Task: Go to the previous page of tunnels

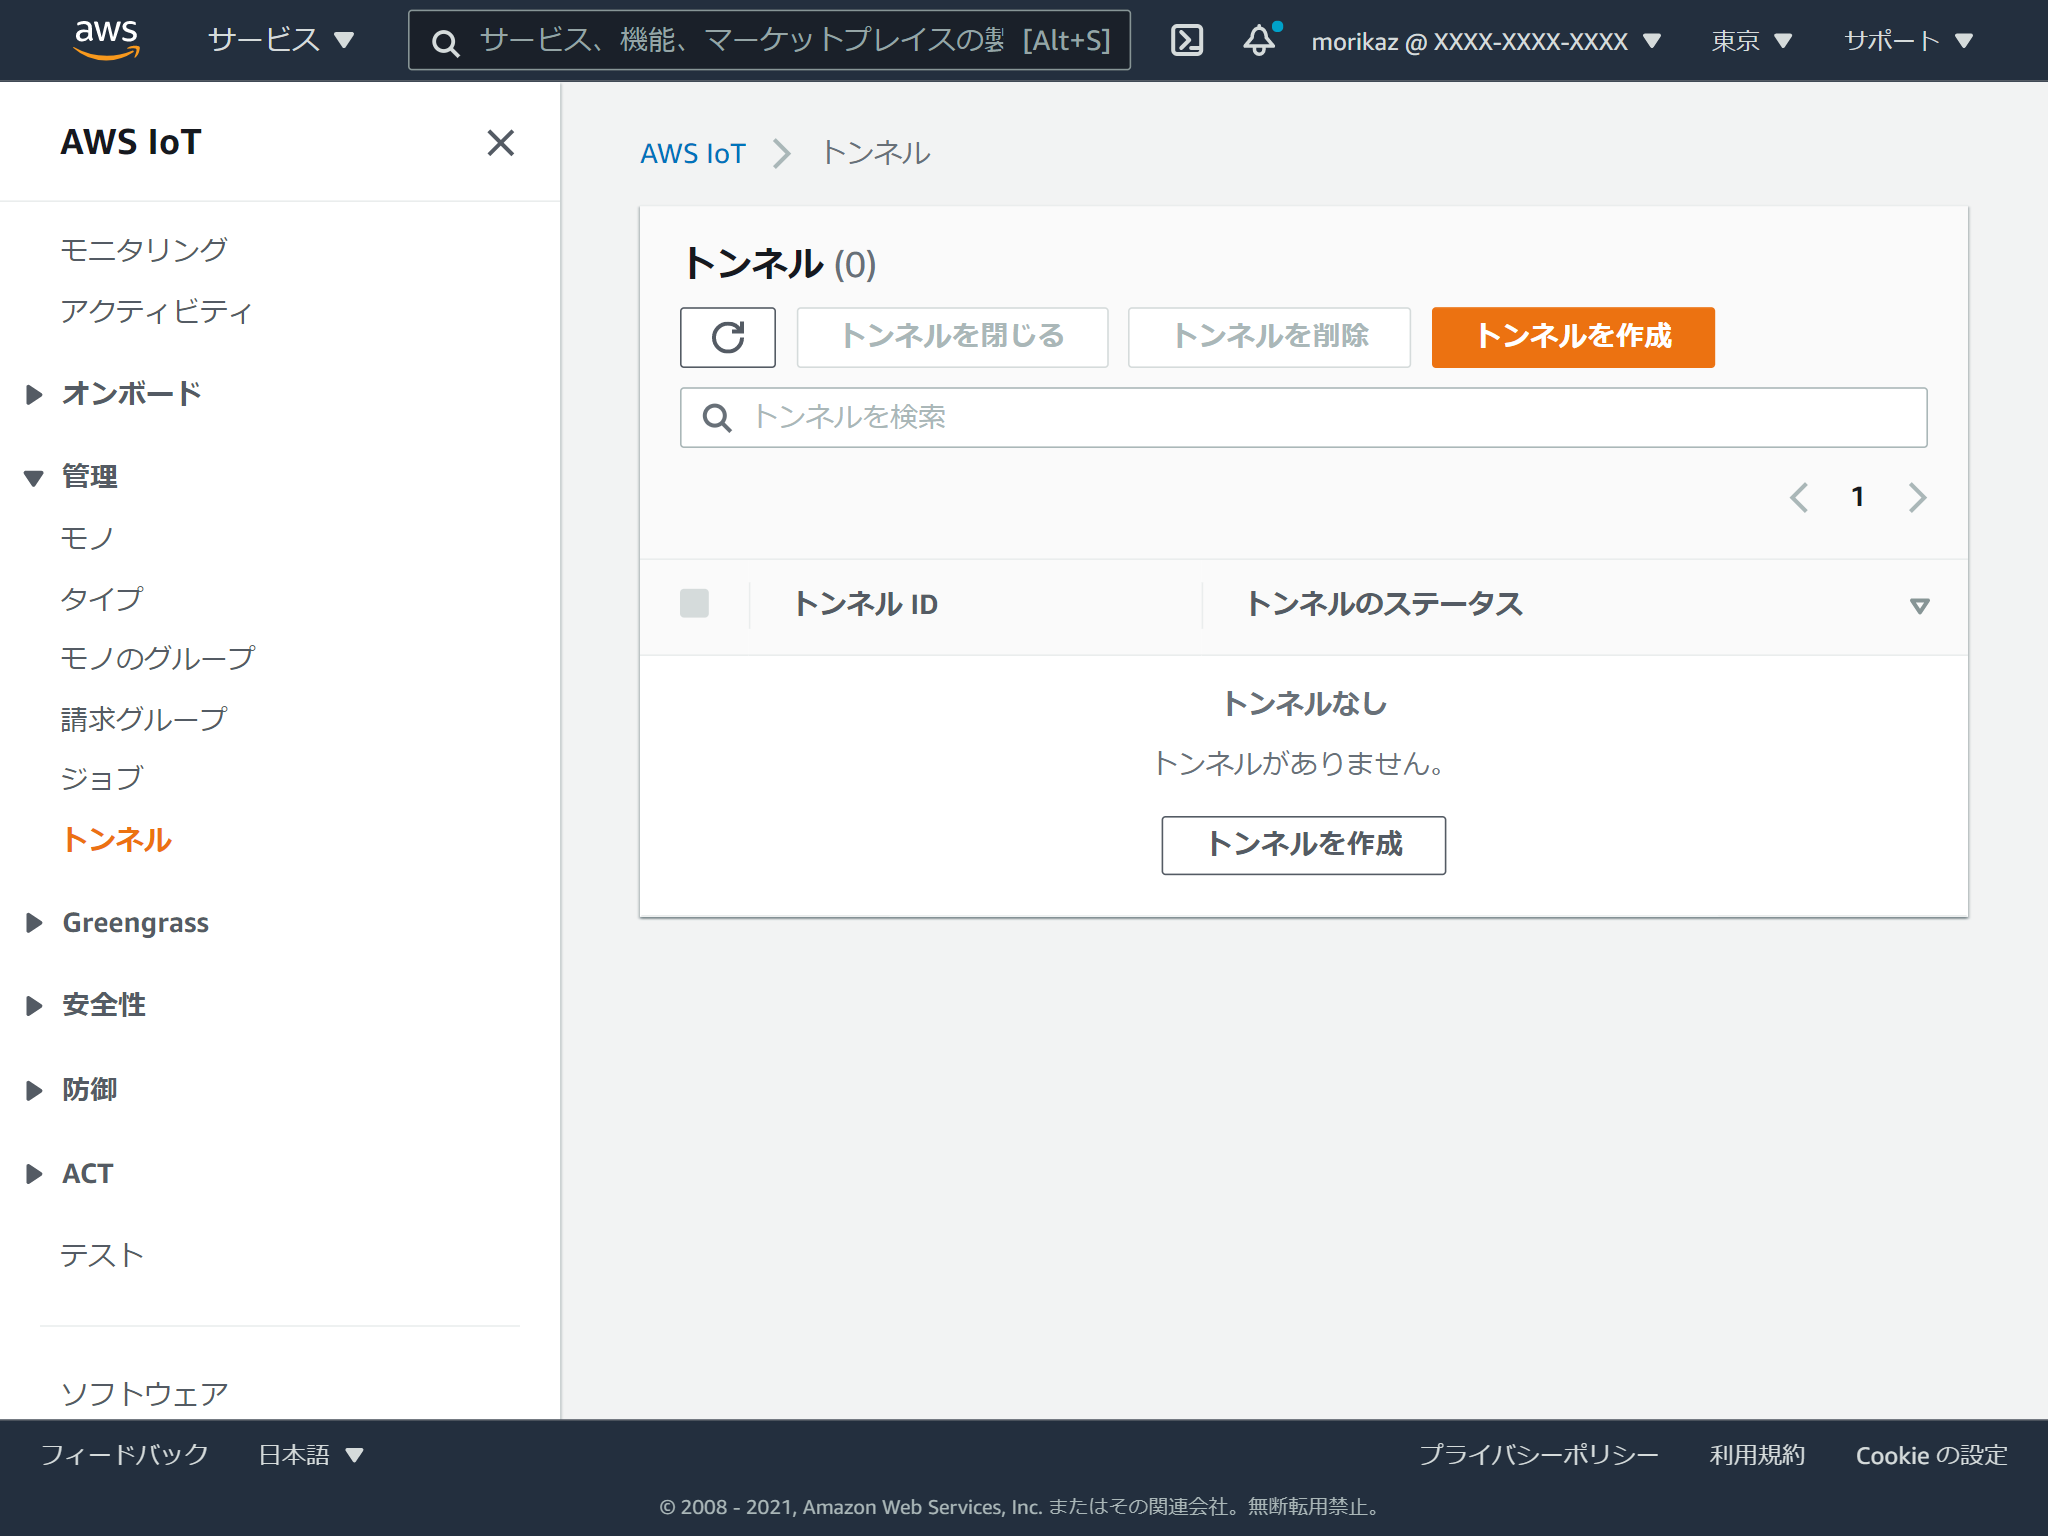Action: tap(1799, 497)
